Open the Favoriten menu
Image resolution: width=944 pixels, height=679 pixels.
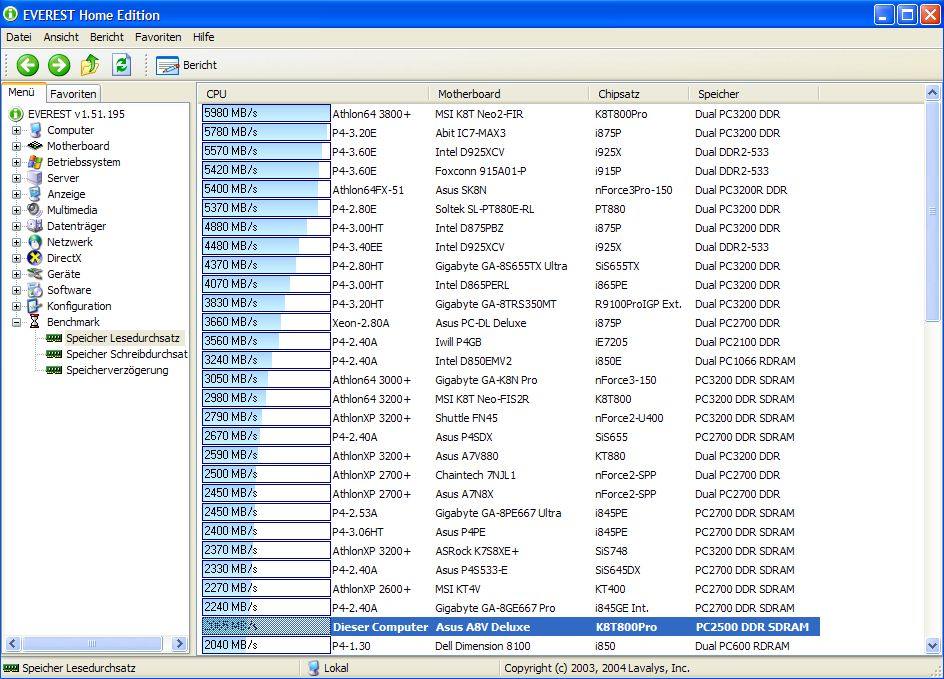click(x=158, y=37)
